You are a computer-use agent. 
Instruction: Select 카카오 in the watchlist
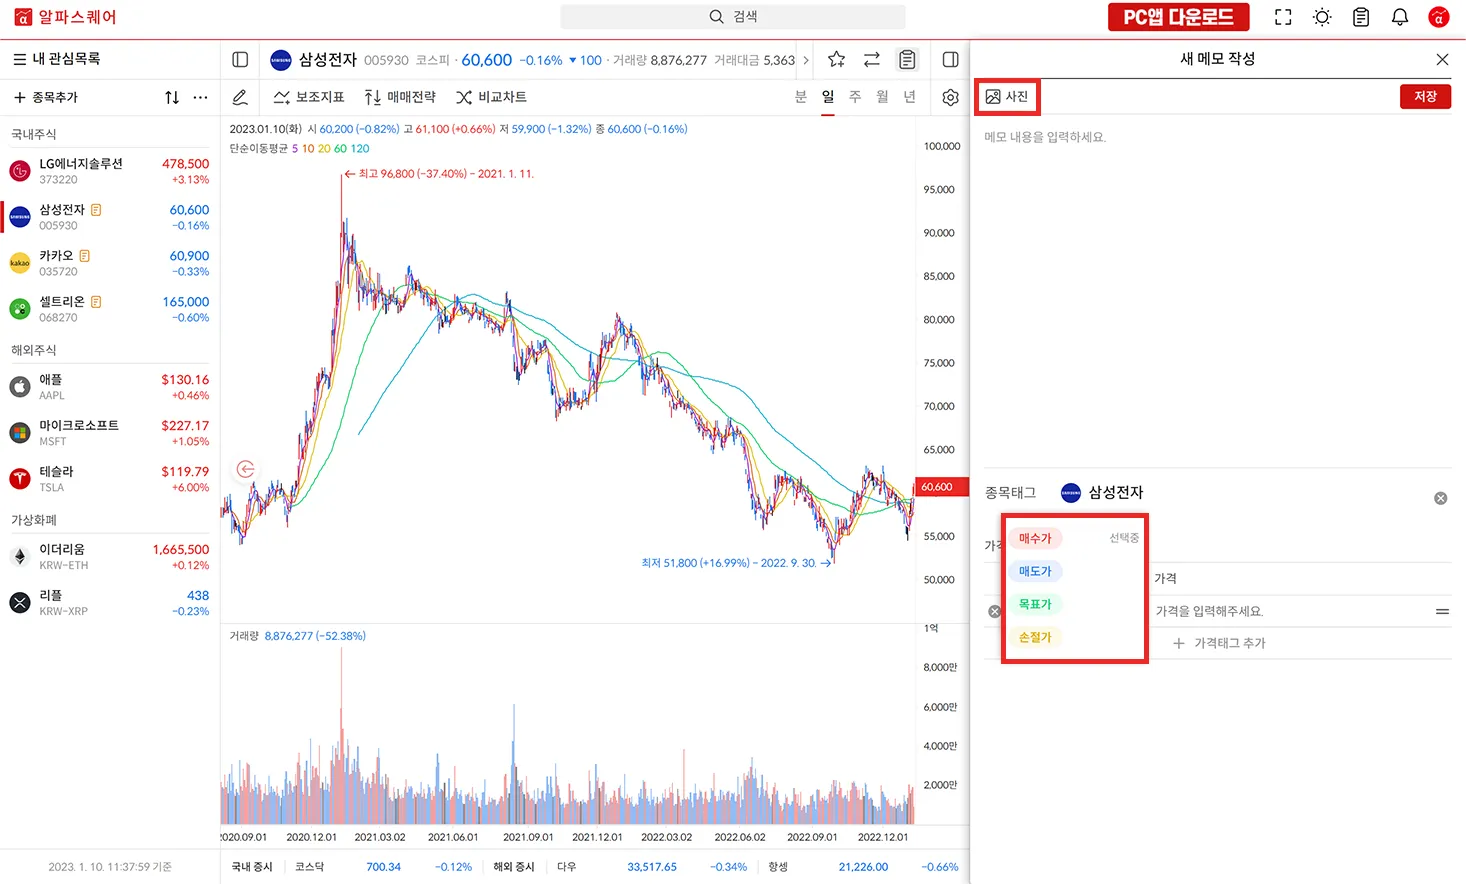click(110, 263)
